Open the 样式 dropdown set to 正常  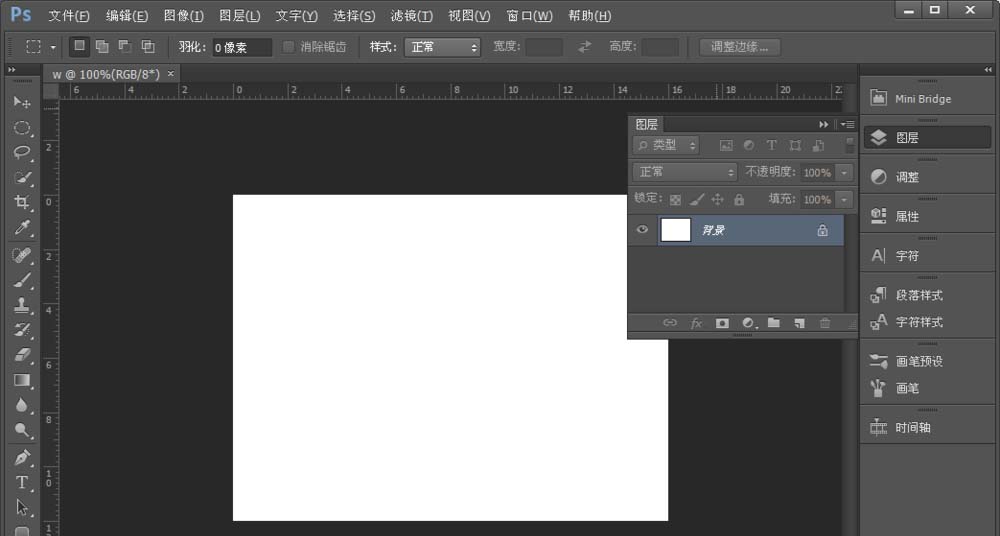(x=442, y=47)
